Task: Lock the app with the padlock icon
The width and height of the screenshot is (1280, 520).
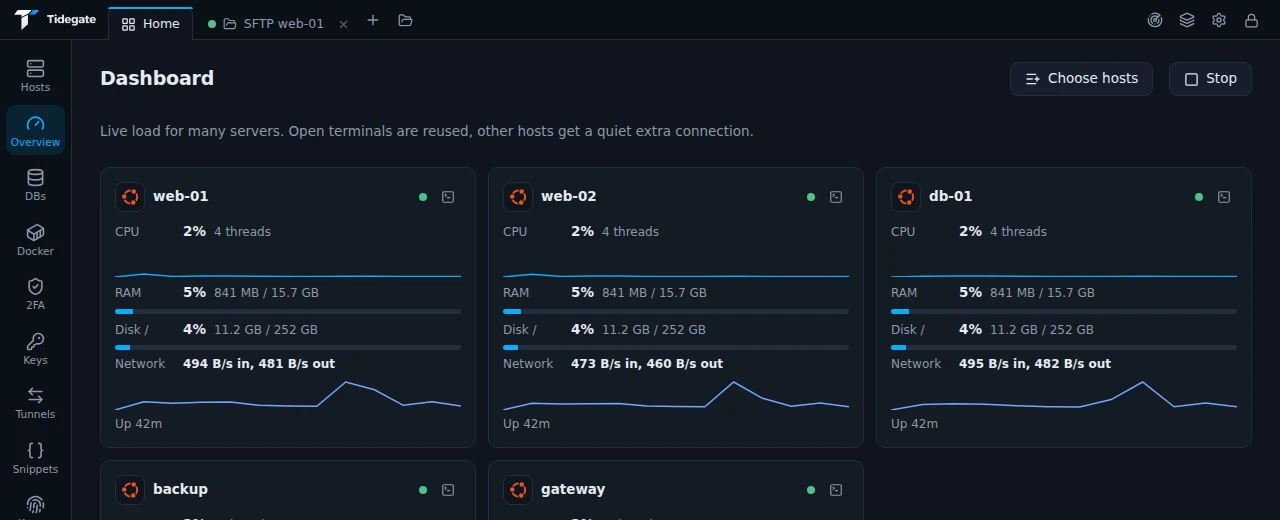Action: [1251, 20]
